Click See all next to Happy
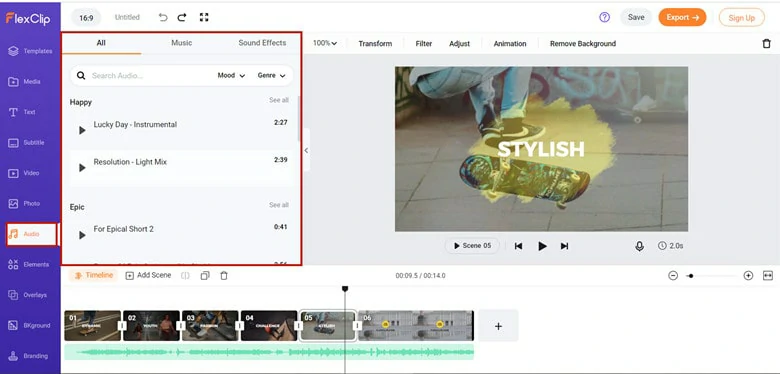The width and height of the screenshot is (780, 374). (279, 100)
